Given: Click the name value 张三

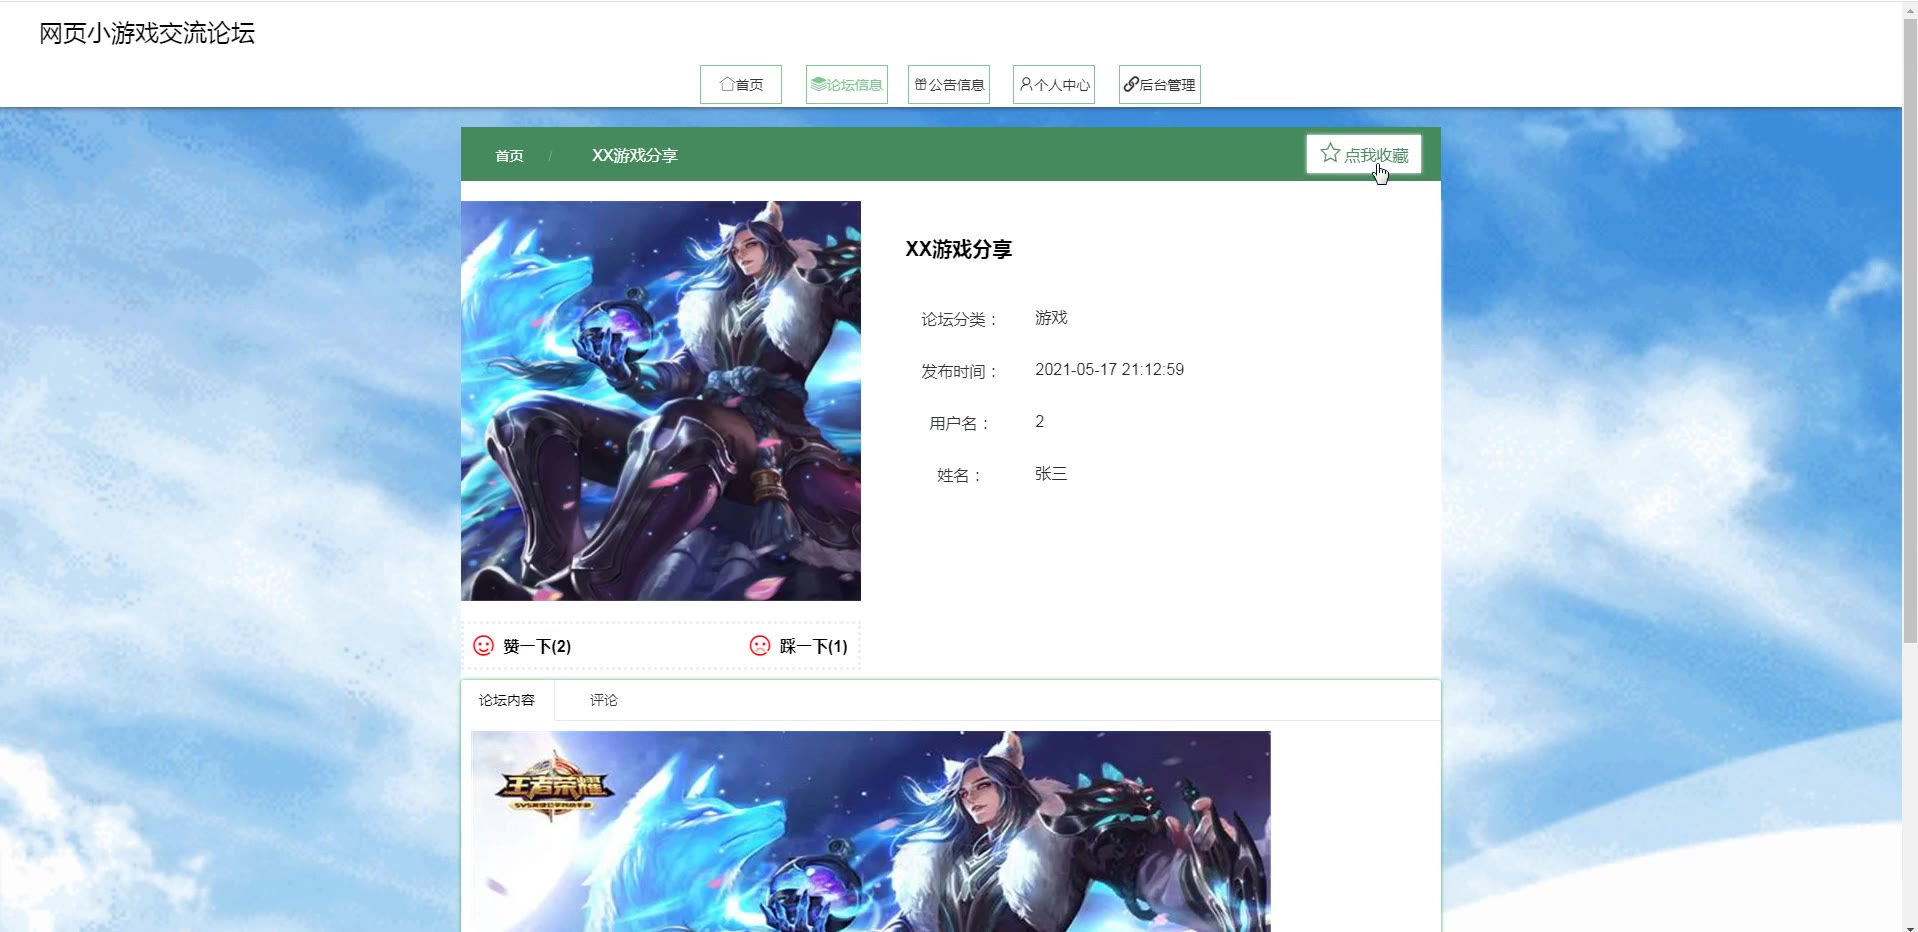Looking at the screenshot, I should pyautogui.click(x=1051, y=474).
